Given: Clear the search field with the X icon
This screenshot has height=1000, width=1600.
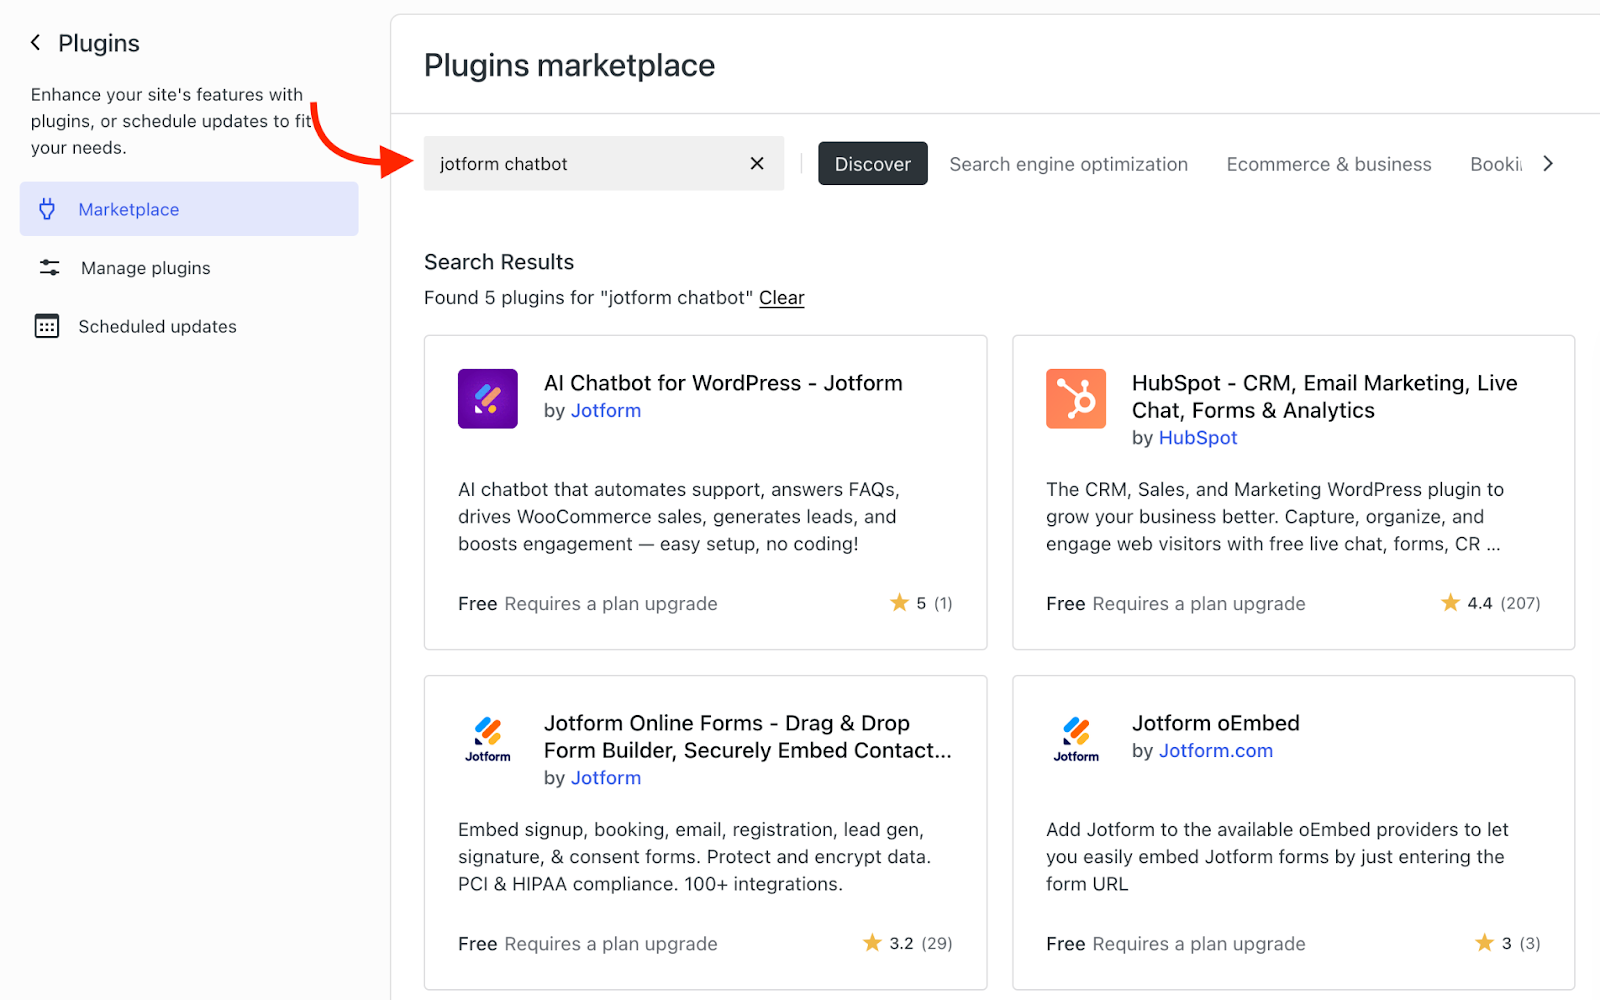Looking at the screenshot, I should tap(757, 163).
